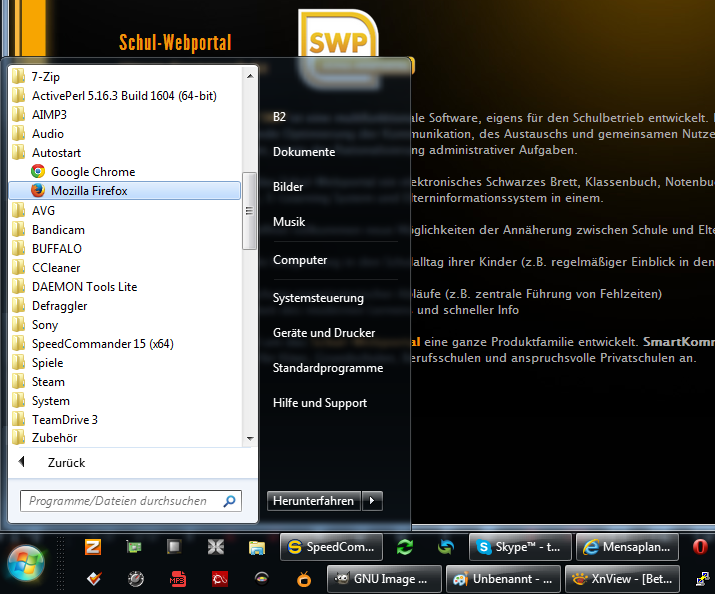Open Geräte und Drucker

[324, 333]
